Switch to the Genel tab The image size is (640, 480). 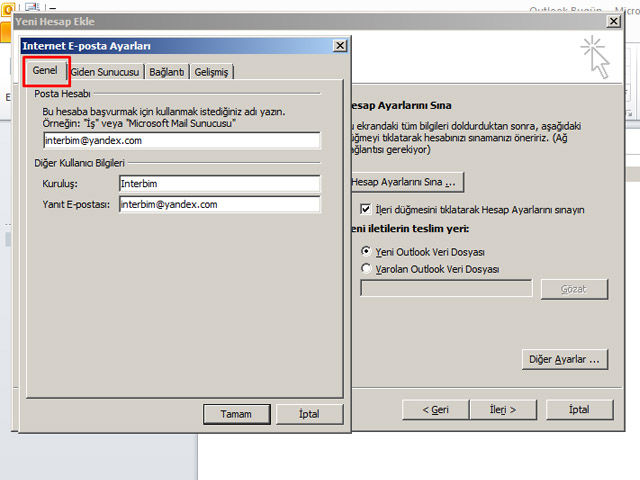point(45,71)
